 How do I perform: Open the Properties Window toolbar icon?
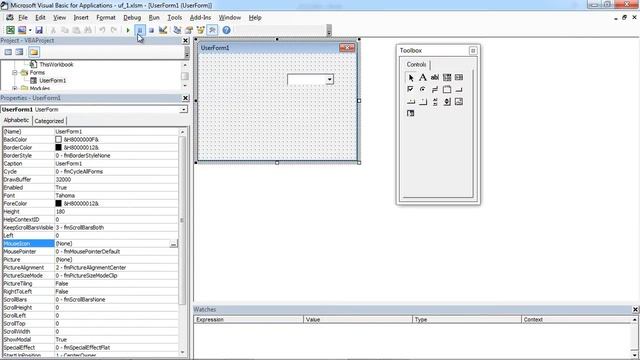tap(189, 30)
